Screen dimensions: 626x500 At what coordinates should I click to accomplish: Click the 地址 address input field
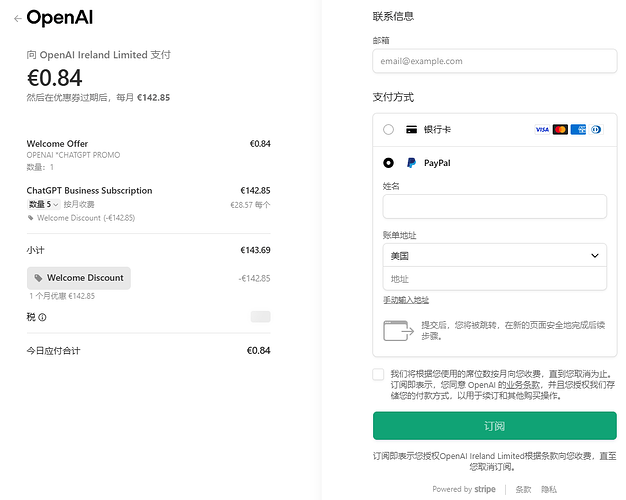pyautogui.click(x=495, y=279)
